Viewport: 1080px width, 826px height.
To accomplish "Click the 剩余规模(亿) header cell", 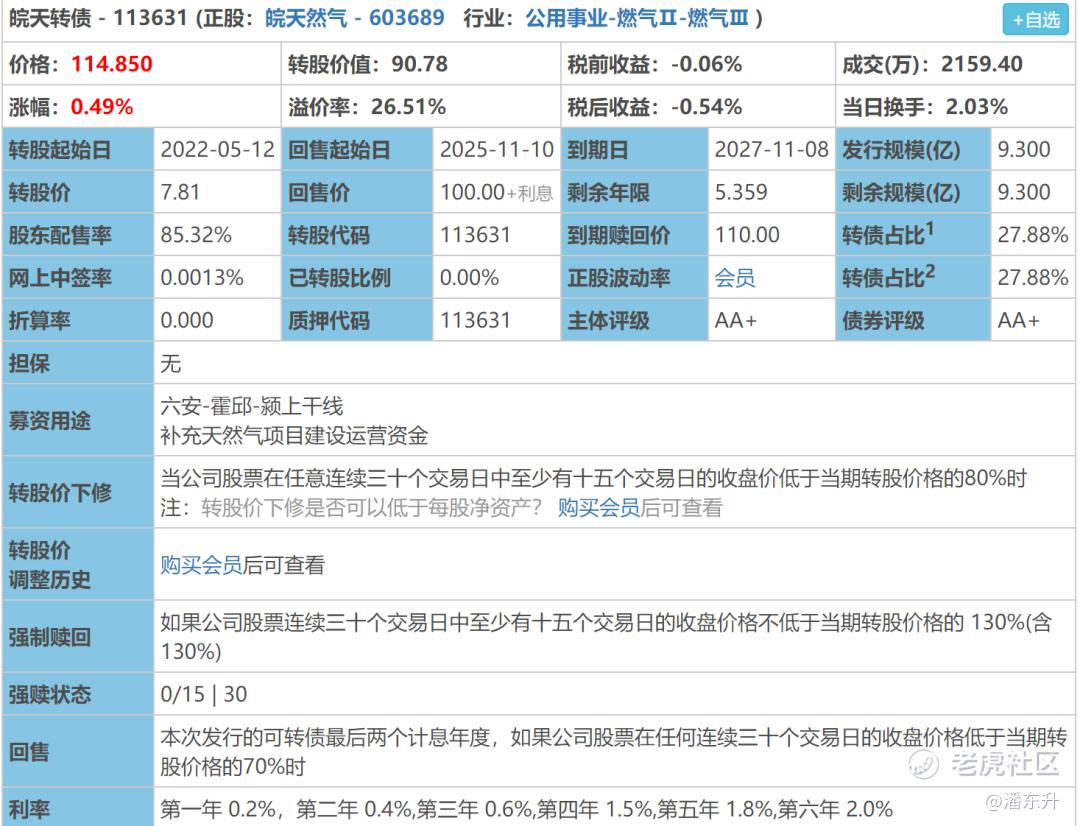I will [913, 192].
